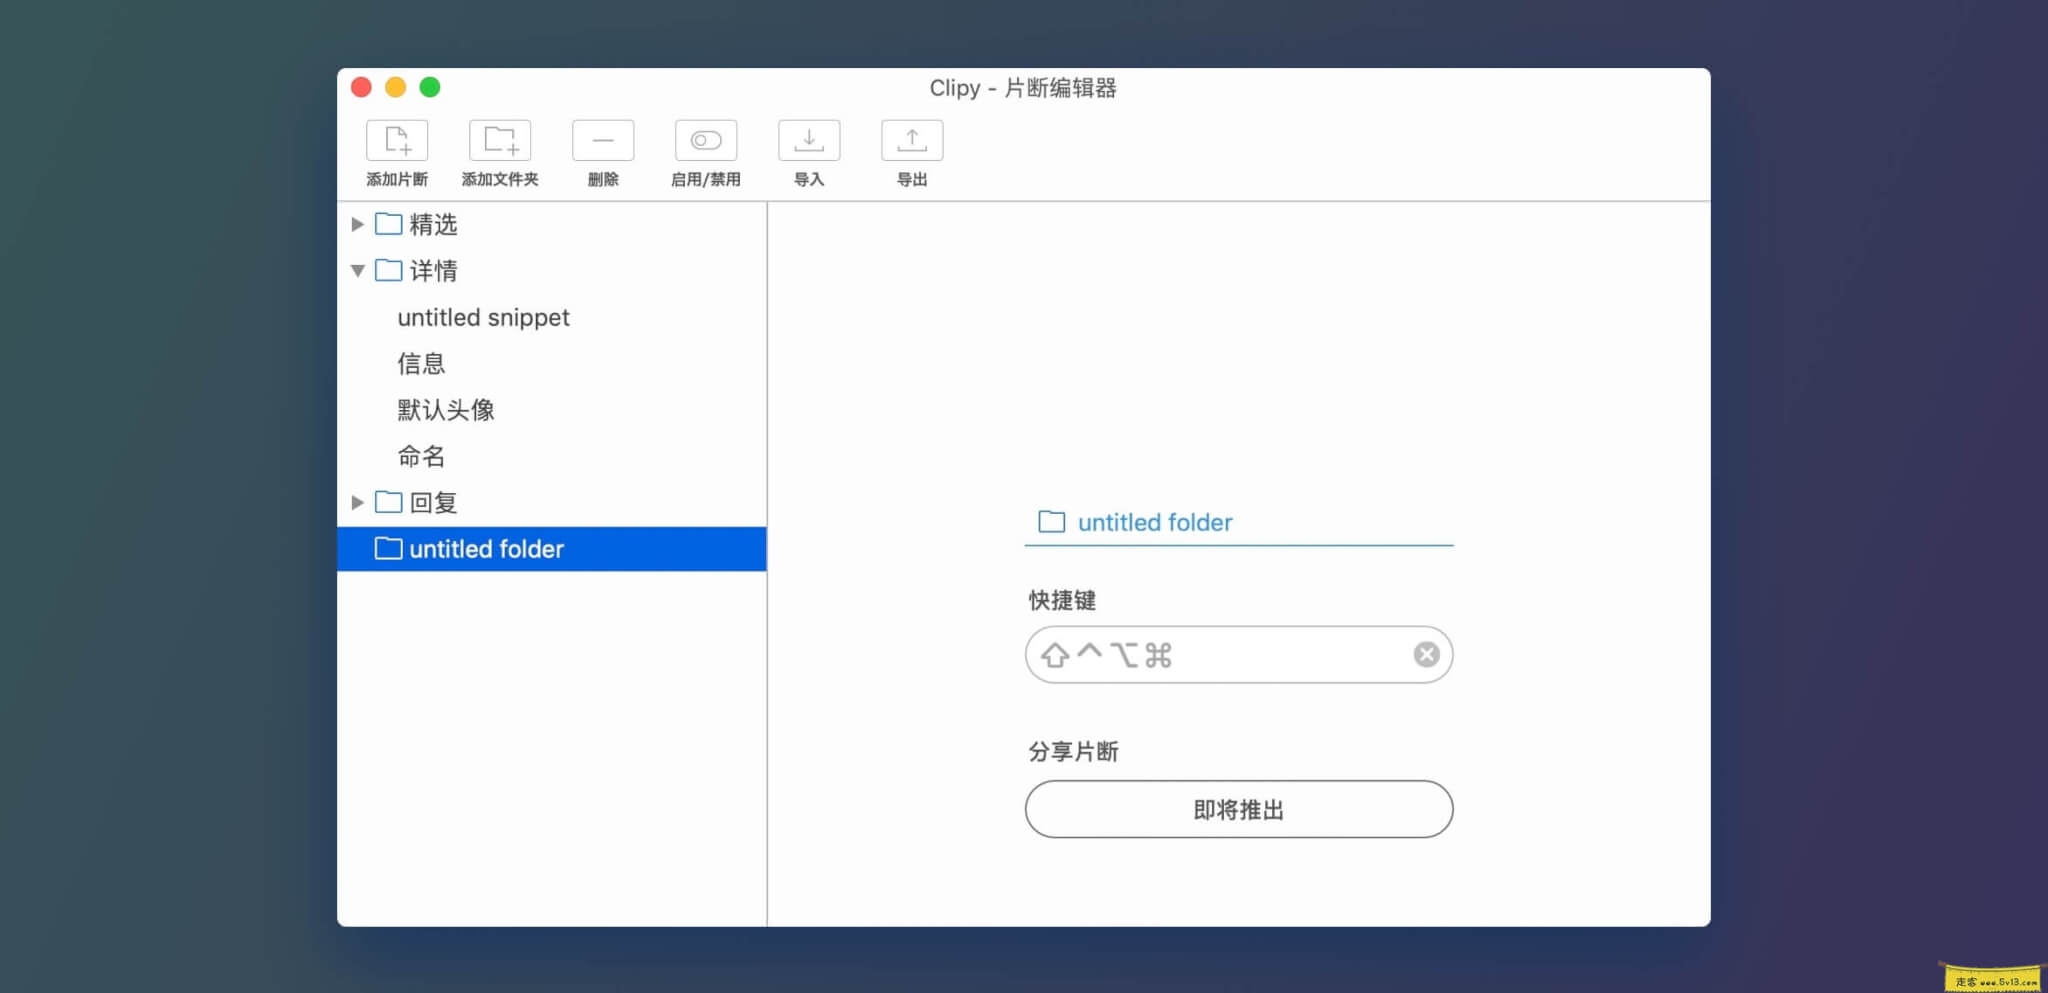
Task: Expand the 回复 folder
Action: tap(359, 502)
